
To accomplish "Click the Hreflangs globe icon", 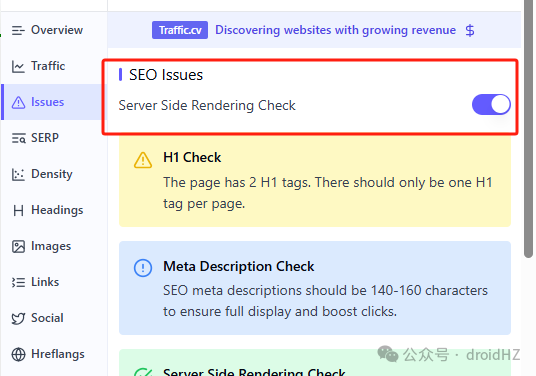I will 18,354.
